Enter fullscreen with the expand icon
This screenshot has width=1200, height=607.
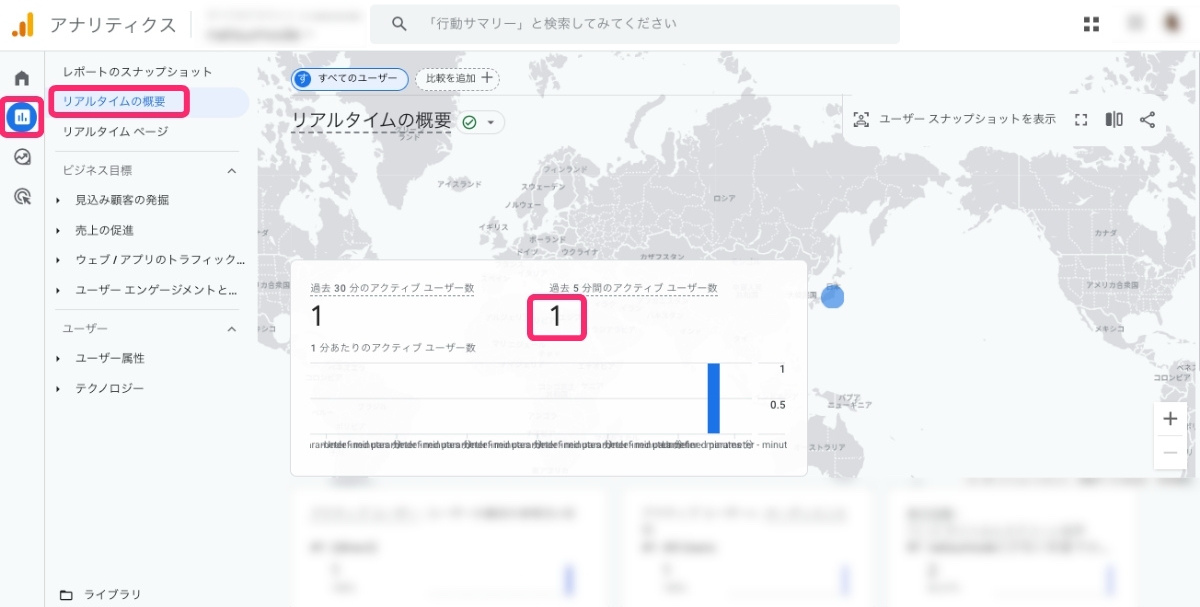1081,119
